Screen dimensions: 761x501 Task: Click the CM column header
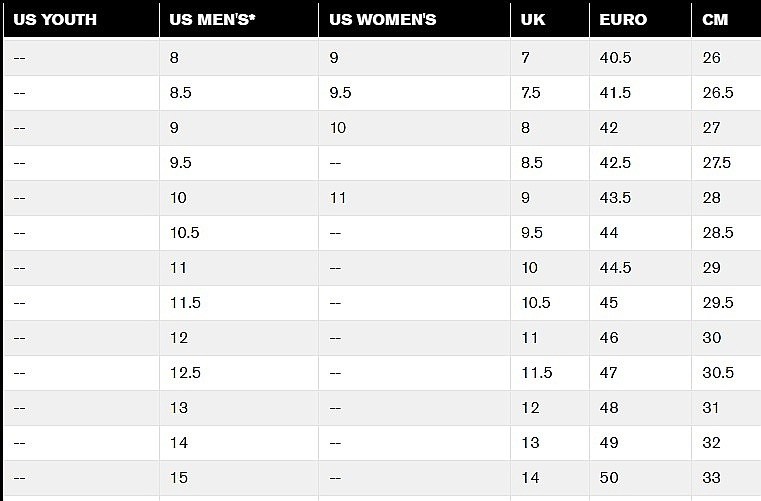[x=716, y=20]
